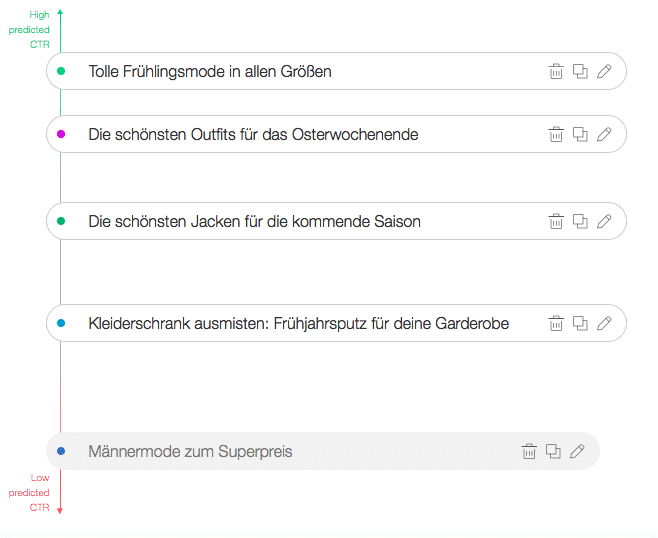This screenshot has height=538, width=658.
Task: Click the magenta dot beside 'Osterwochenende' headline
Action: (x=61, y=134)
